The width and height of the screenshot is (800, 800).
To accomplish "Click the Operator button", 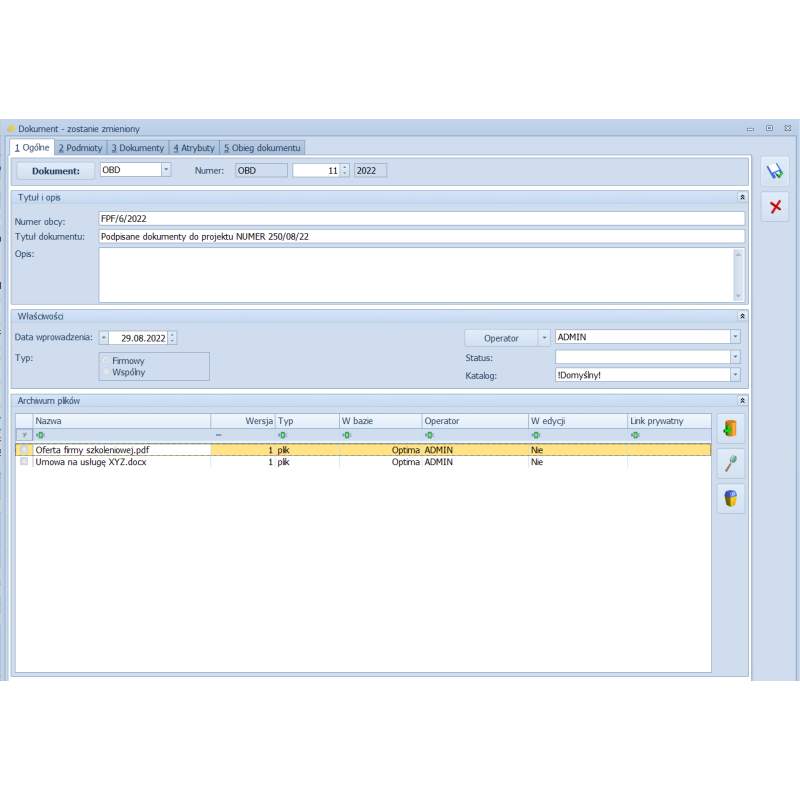I will coord(501,338).
